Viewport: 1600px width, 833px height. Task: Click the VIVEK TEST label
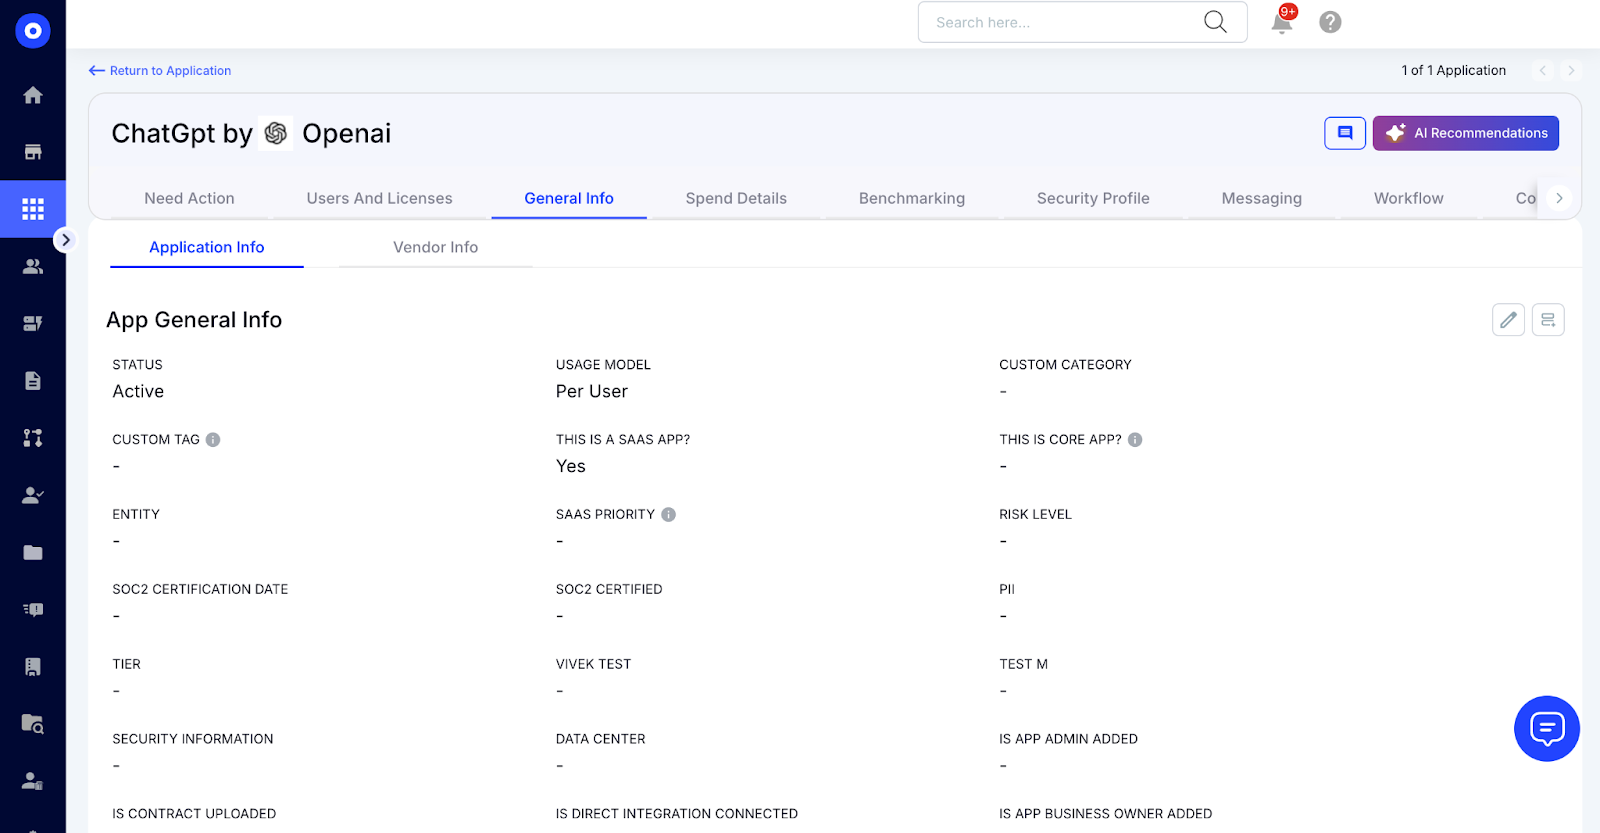(x=594, y=665)
